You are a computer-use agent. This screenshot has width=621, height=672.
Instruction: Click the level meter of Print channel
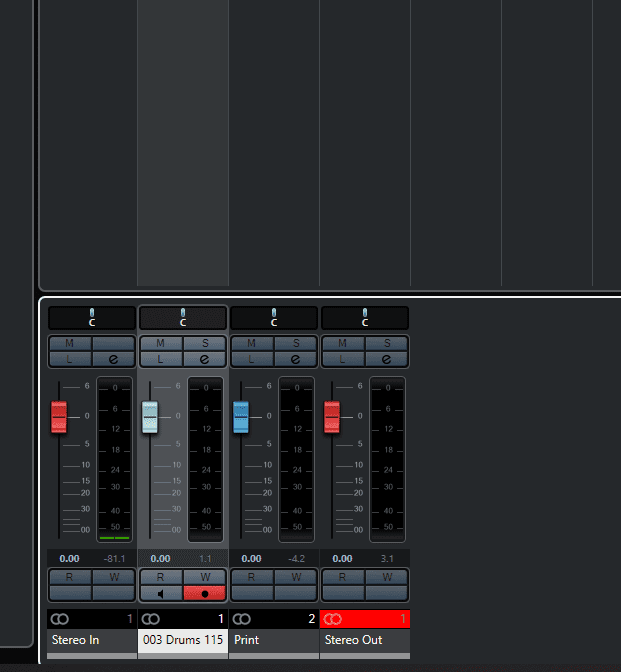(296, 459)
